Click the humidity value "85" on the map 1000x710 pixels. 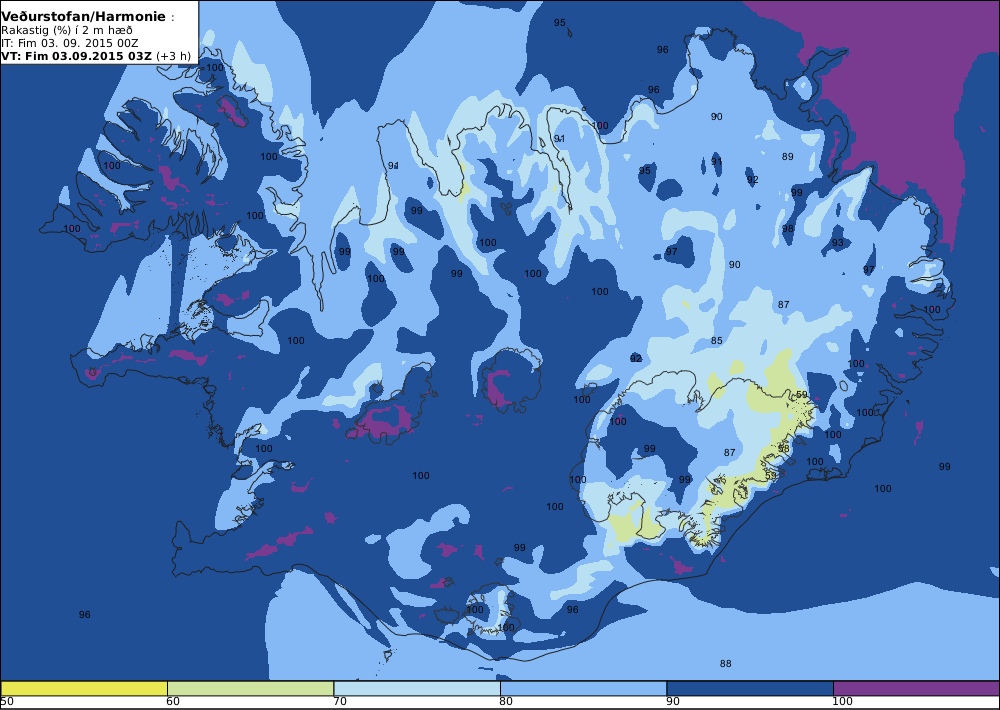[717, 341]
